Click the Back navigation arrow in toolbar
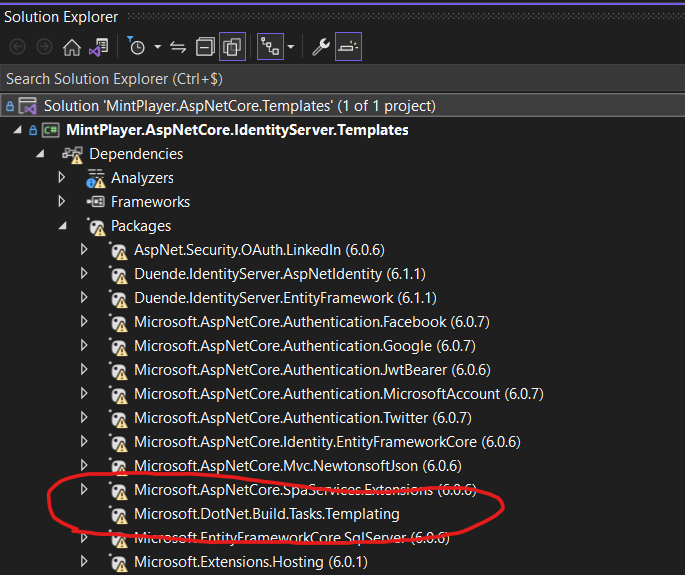This screenshot has height=575, width=685. pos(17,47)
